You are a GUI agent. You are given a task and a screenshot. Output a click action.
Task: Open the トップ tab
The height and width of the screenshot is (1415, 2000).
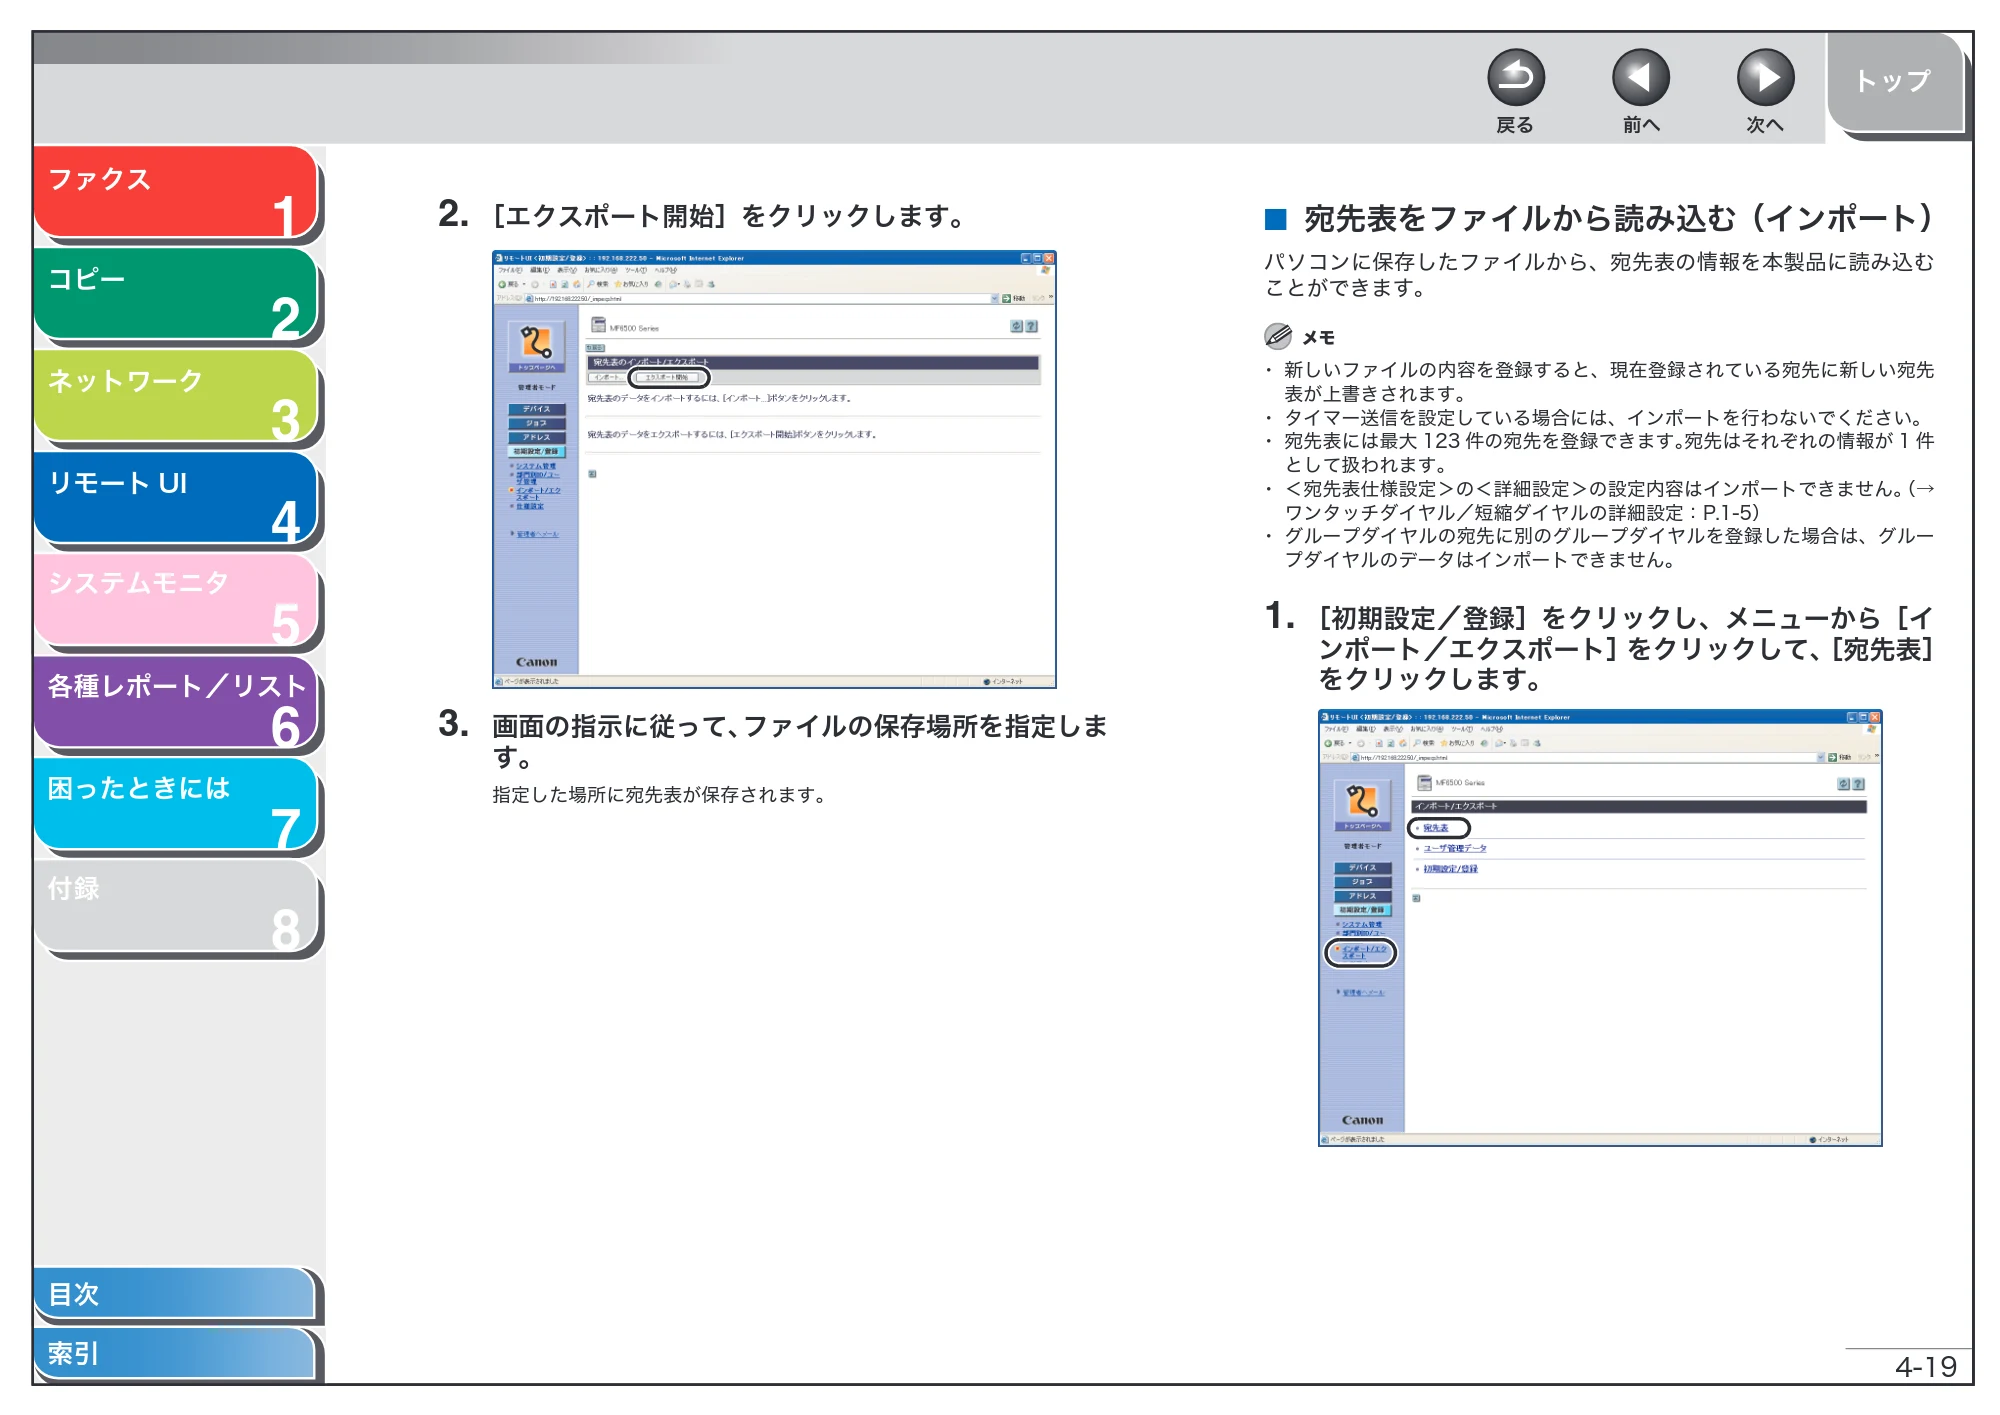click(1896, 83)
